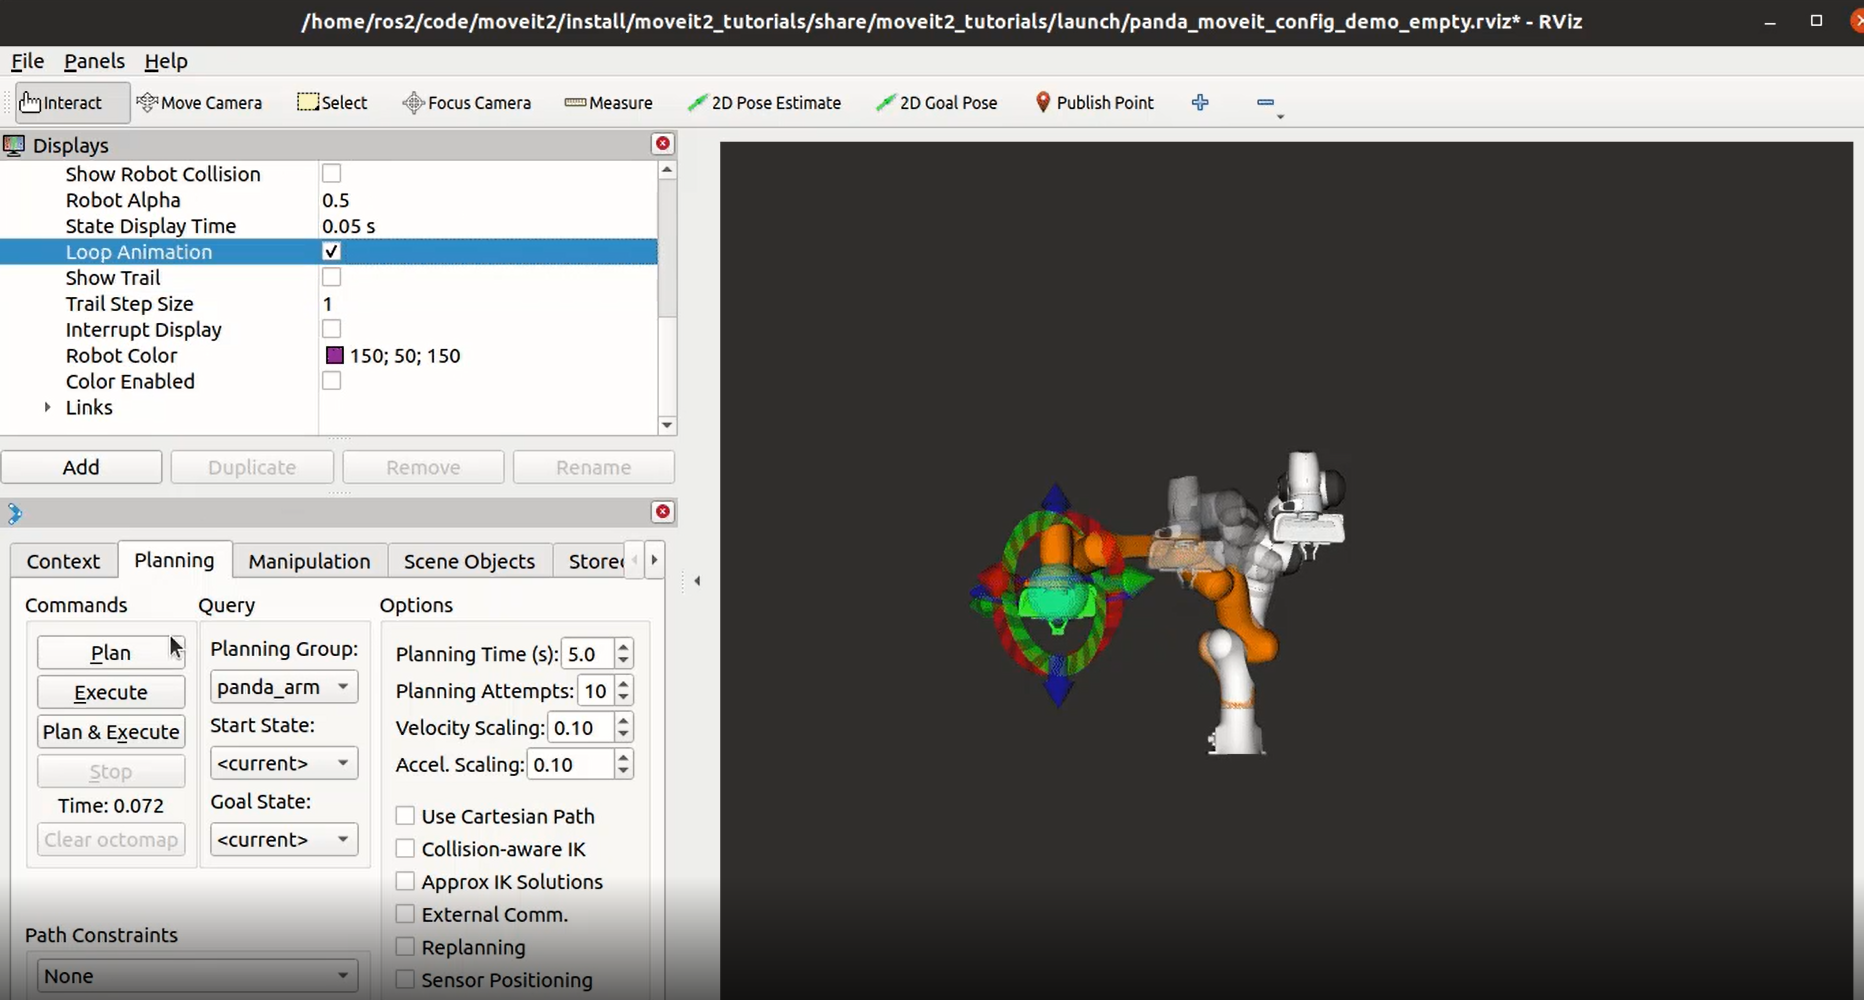Choose the Select tool in toolbar

[x=332, y=103]
